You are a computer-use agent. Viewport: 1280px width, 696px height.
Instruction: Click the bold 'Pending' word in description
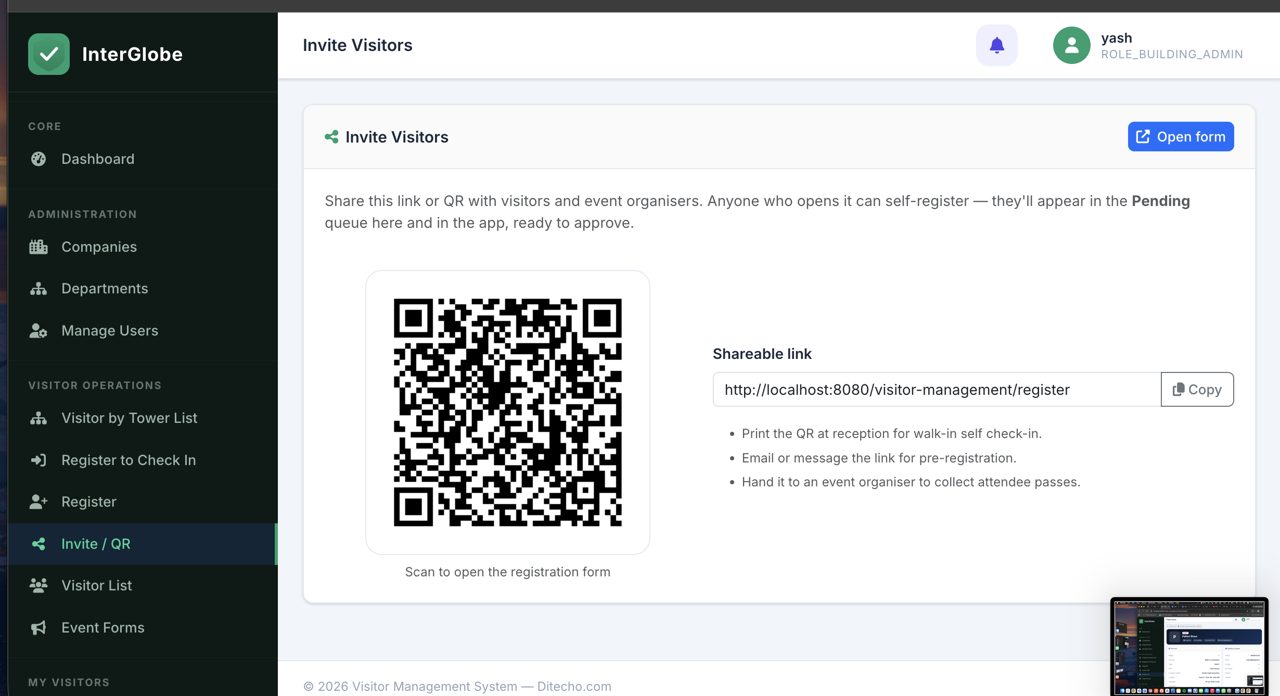point(1161,201)
